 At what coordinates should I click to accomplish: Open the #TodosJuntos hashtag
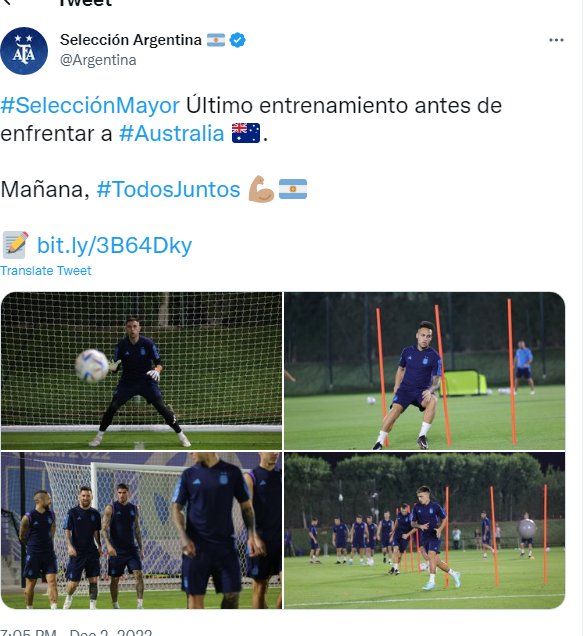pyautogui.click(x=168, y=189)
